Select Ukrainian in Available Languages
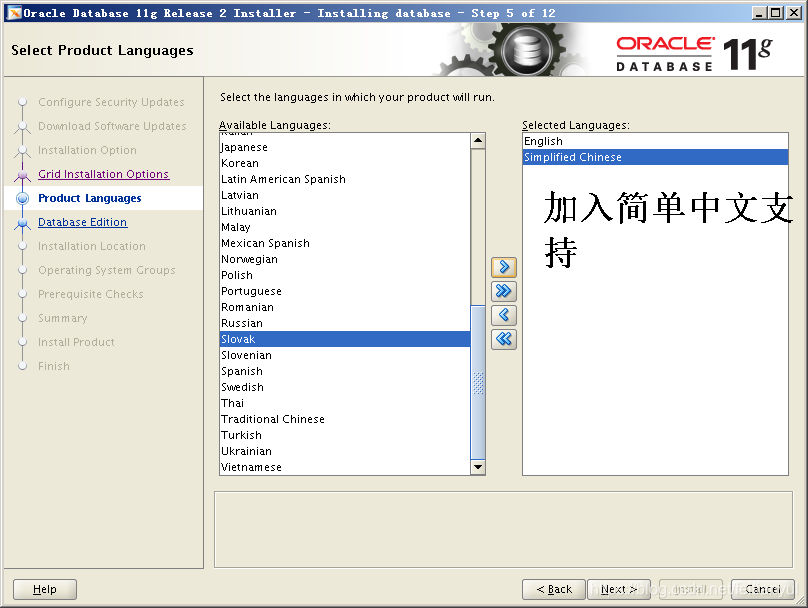Screen dimensions: 808x608 pos(345,451)
